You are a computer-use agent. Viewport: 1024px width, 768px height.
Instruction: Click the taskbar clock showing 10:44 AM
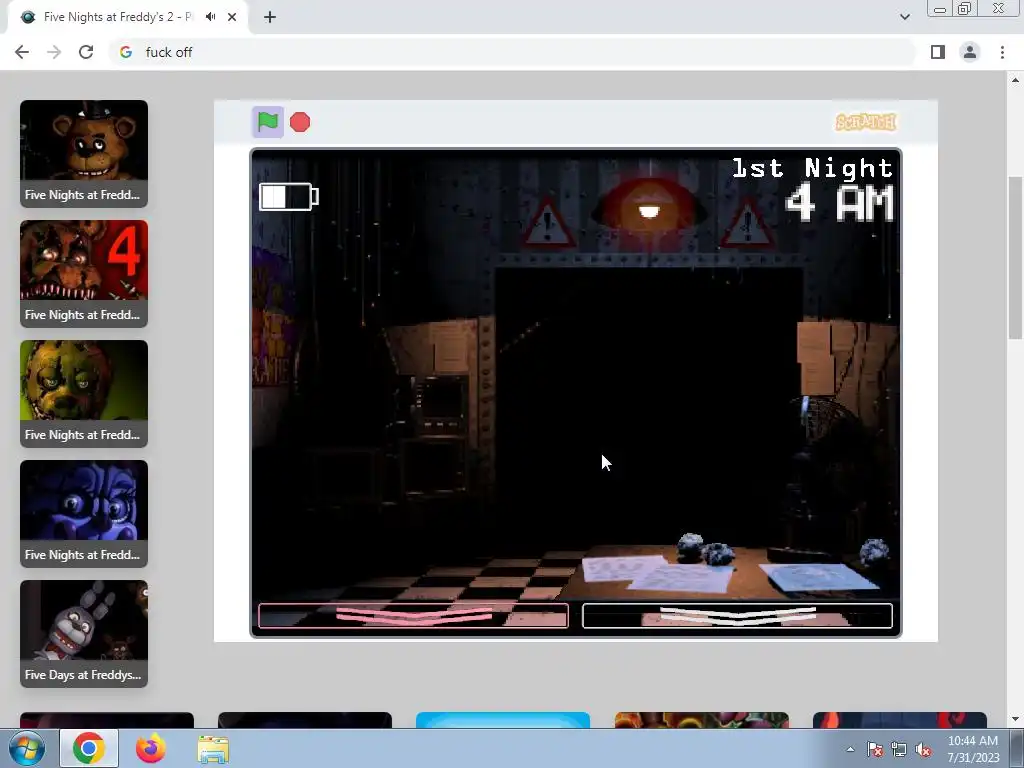973,748
